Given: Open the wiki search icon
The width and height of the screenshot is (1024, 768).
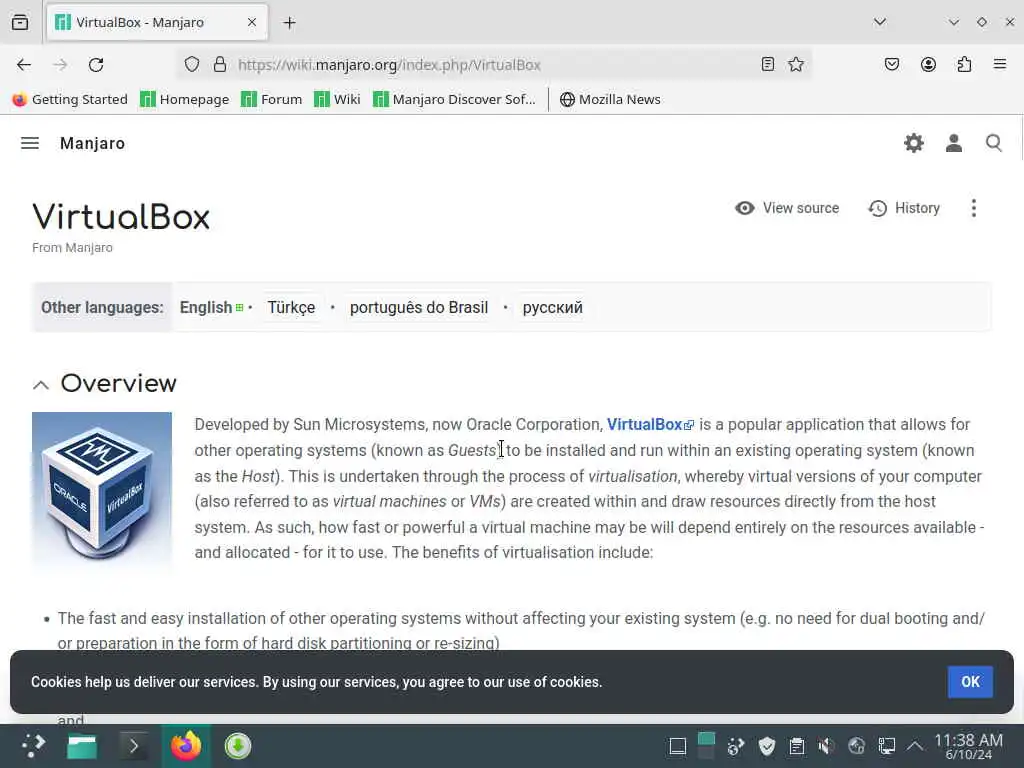Looking at the screenshot, I should coord(993,143).
